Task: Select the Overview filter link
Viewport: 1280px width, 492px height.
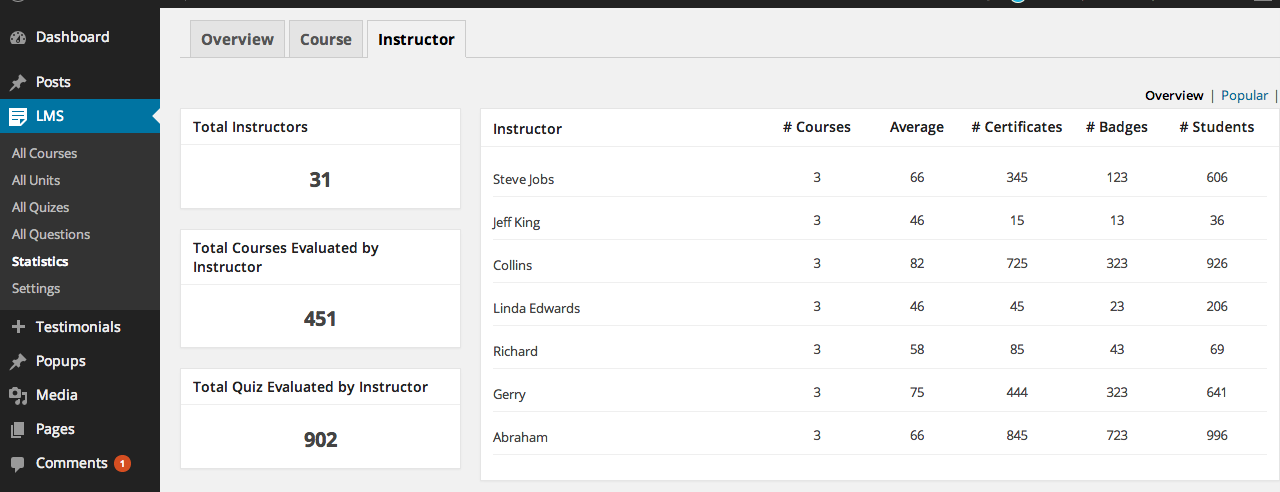Action: [1174, 96]
